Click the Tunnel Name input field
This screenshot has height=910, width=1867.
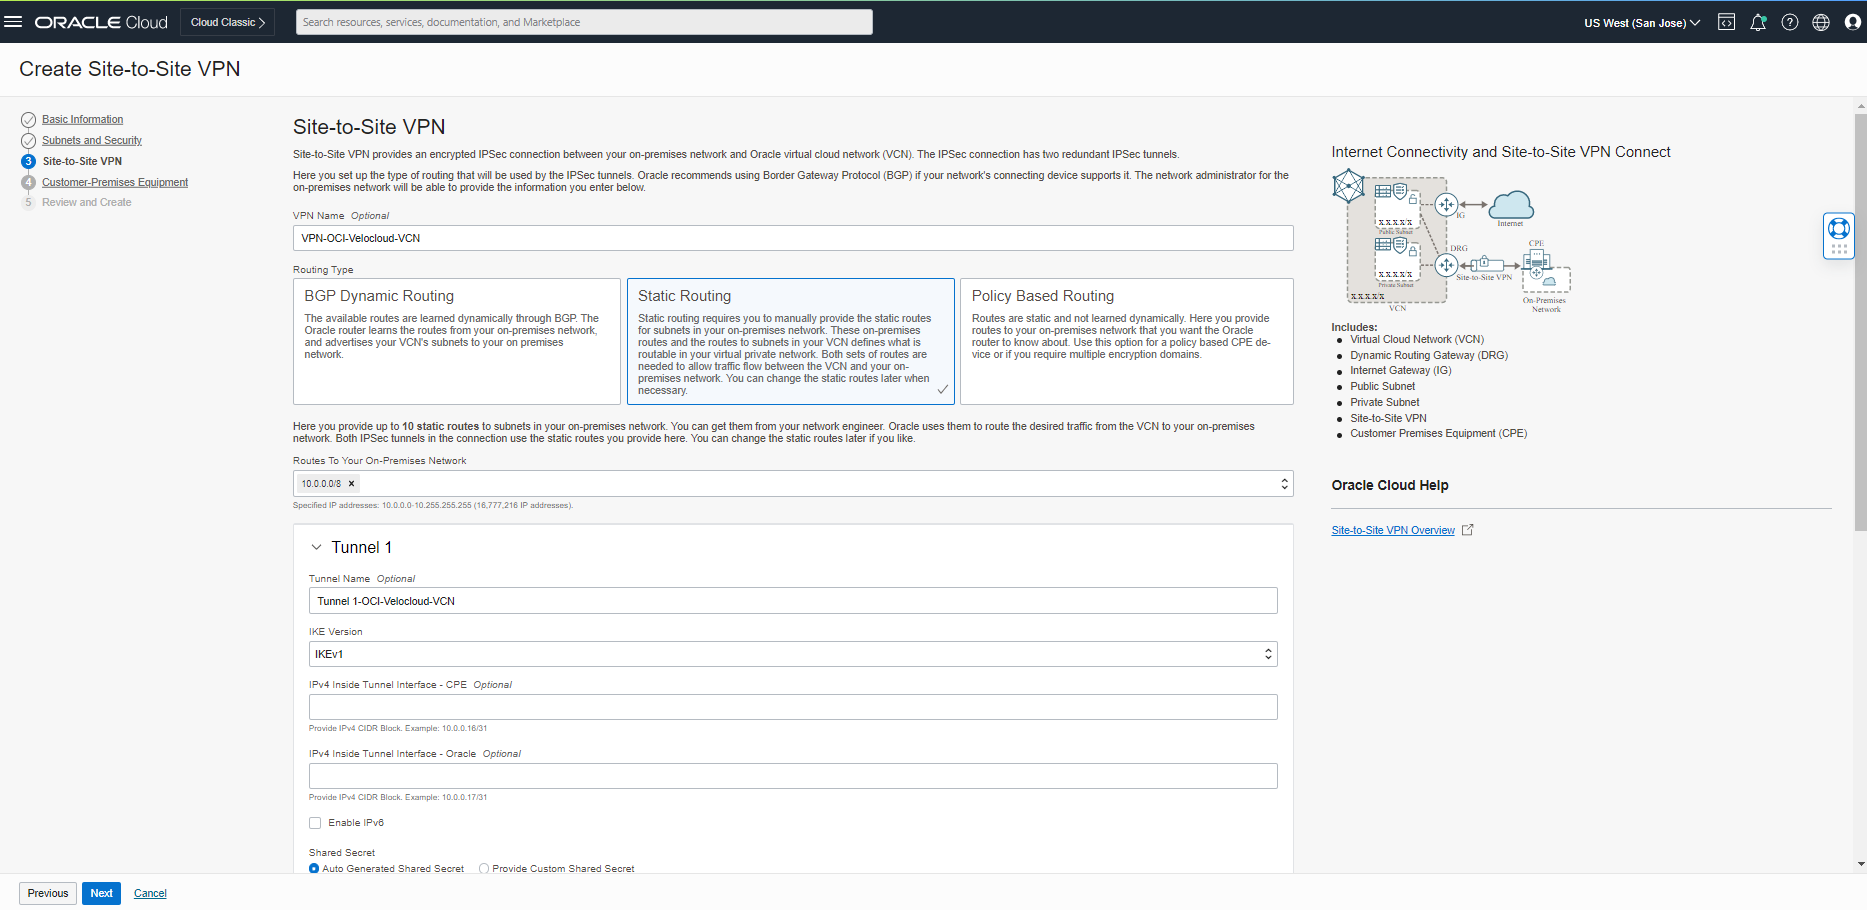click(x=793, y=601)
